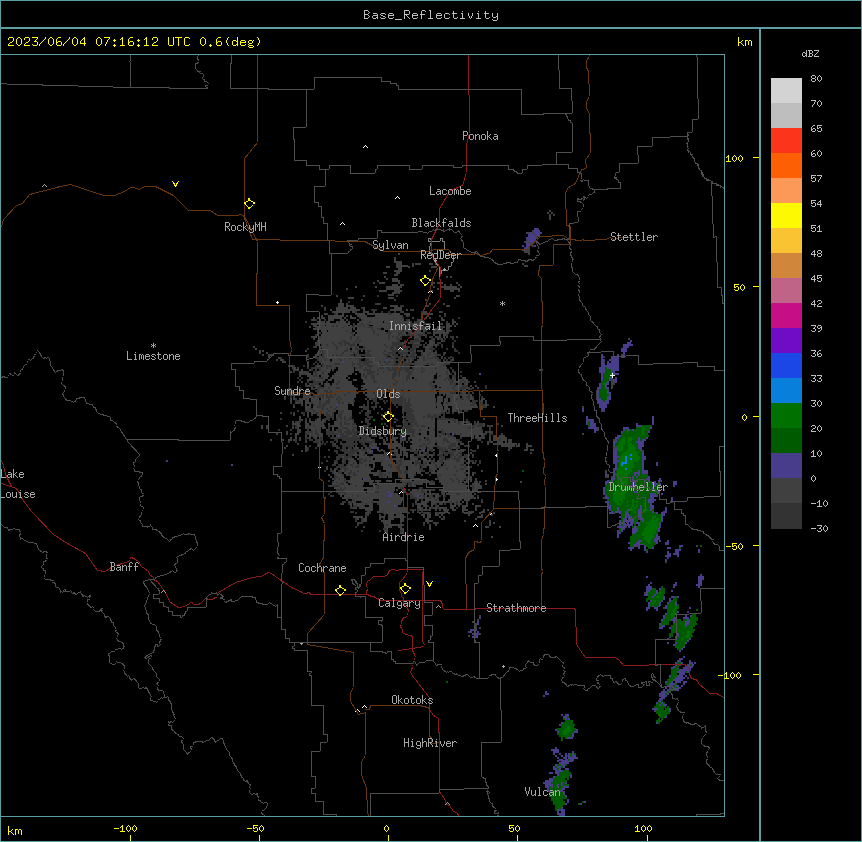Click the Calgary city label
The image size is (862, 842).
tap(399, 603)
